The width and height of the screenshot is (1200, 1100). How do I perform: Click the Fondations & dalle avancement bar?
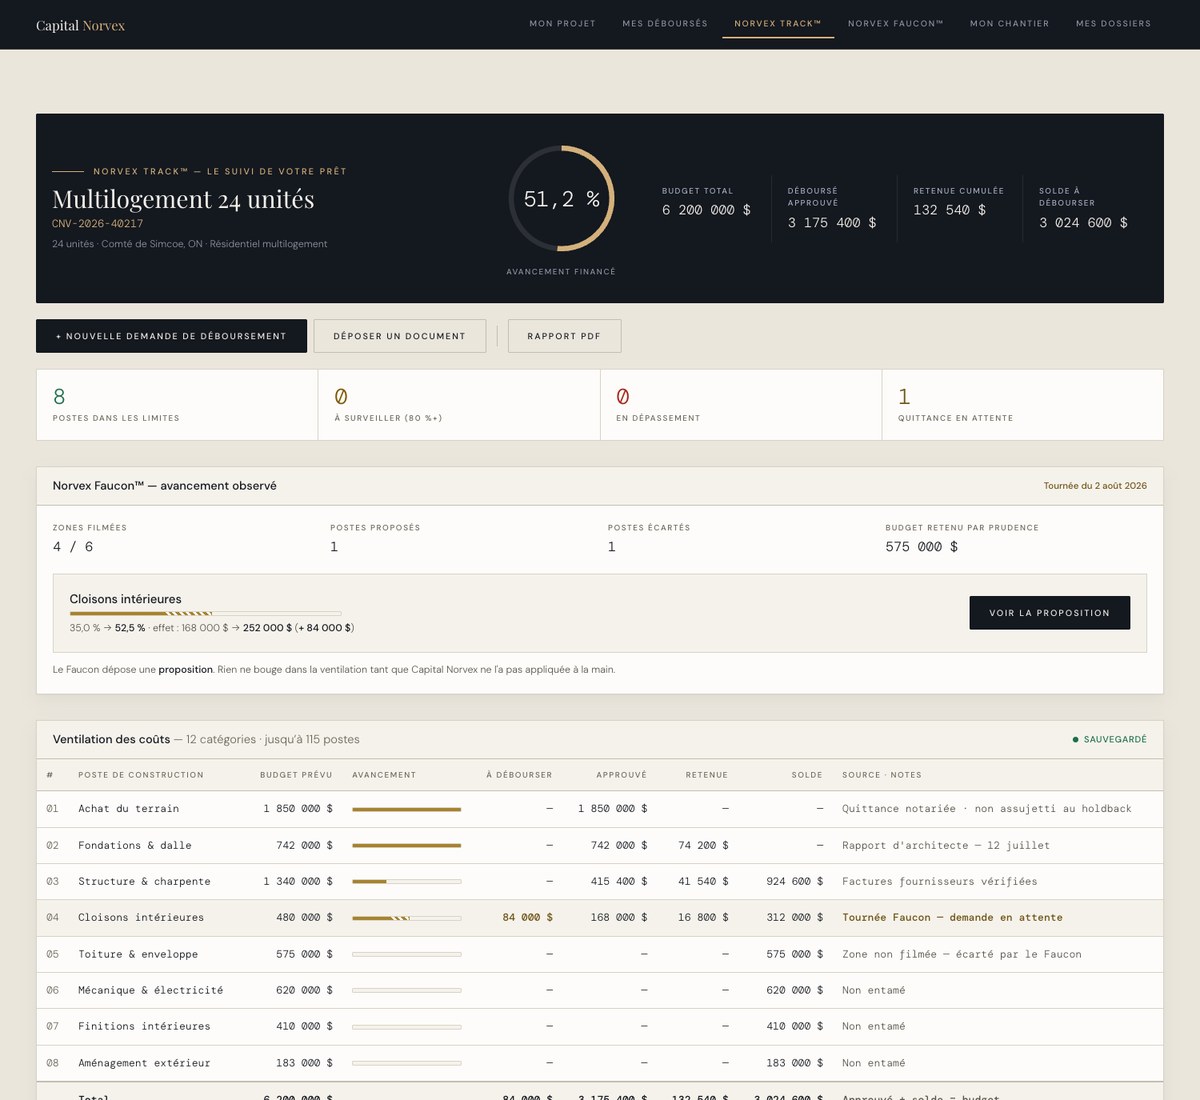[407, 846]
